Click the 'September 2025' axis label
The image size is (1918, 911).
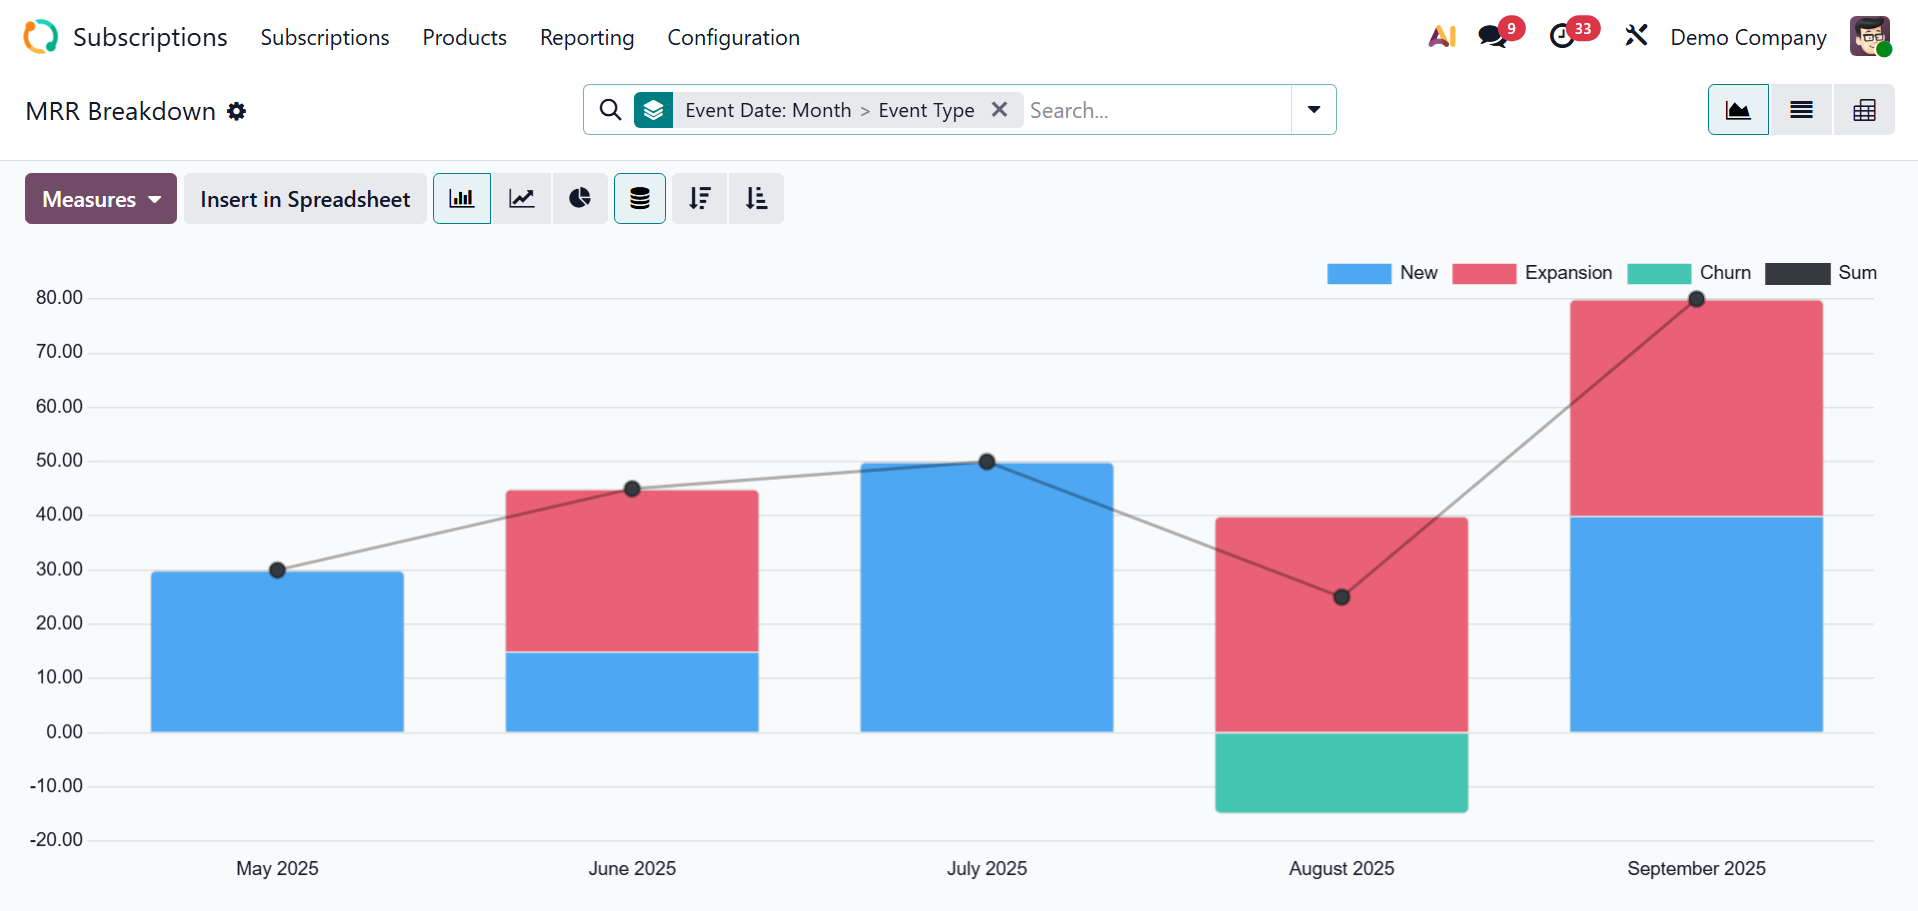point(1696,869)
